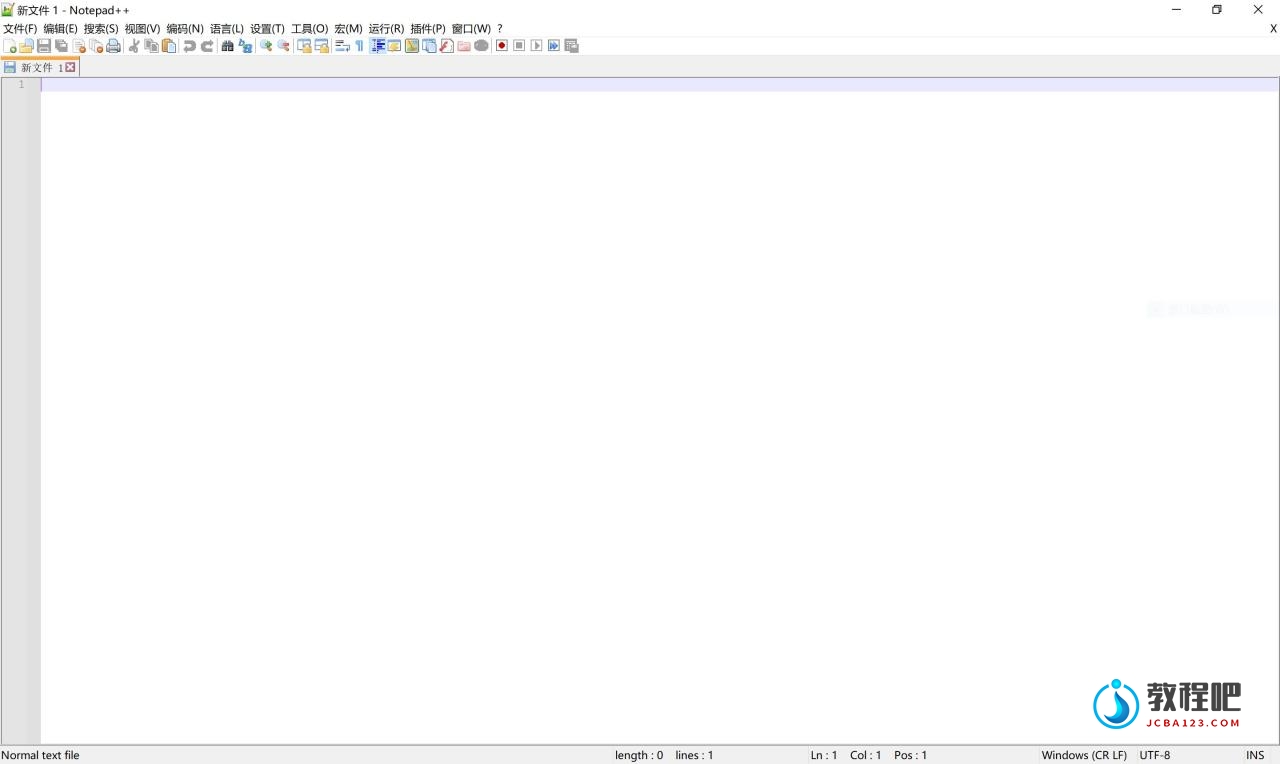The height and width of the screenshot is (764, 1280).
Task: Paste from clipboard via toolbar icon
Action: 169,46
